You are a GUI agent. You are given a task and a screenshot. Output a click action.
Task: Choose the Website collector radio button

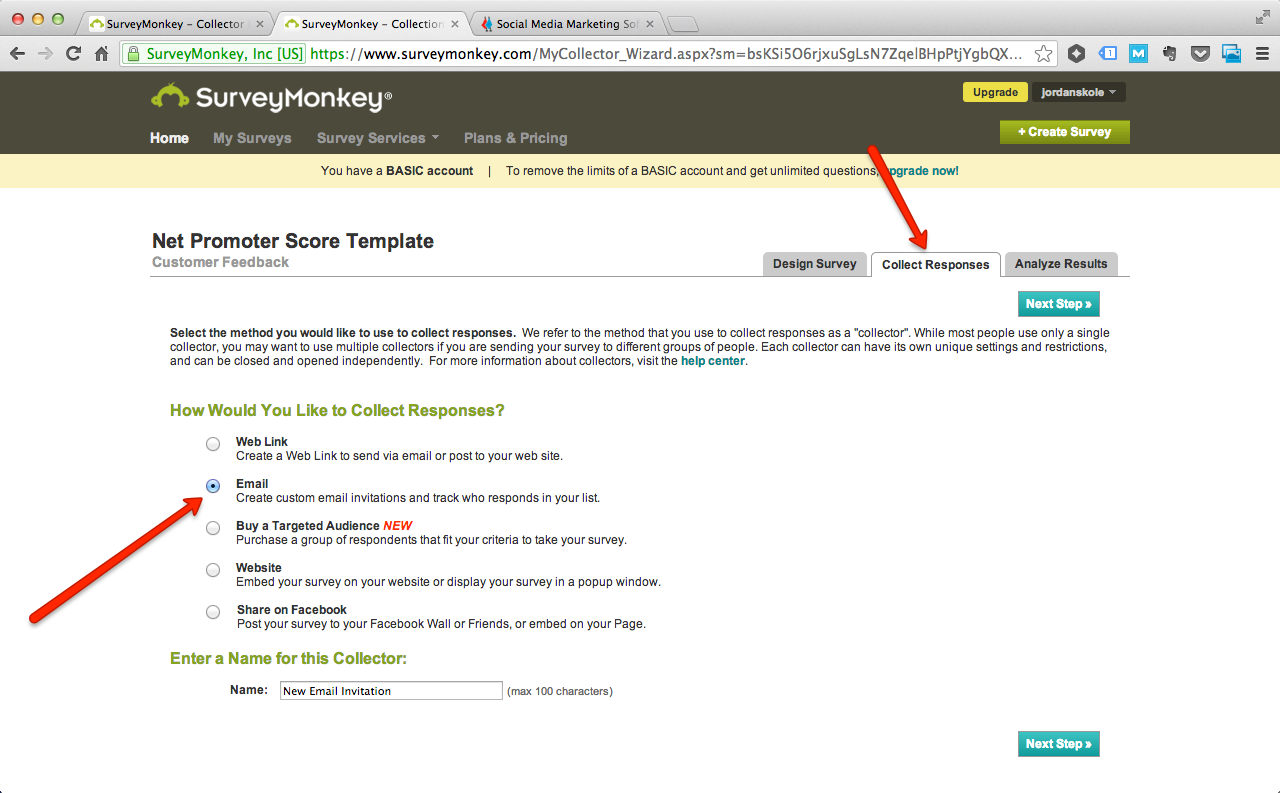pos(213,570)
